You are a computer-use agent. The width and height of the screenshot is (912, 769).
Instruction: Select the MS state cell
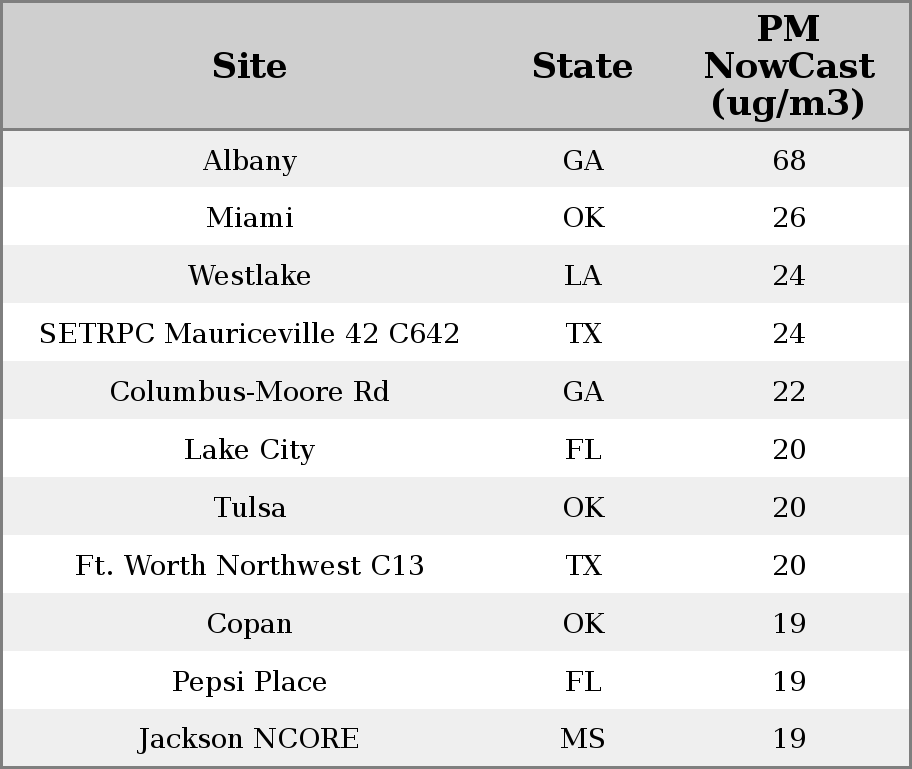(x=582, y=739)
